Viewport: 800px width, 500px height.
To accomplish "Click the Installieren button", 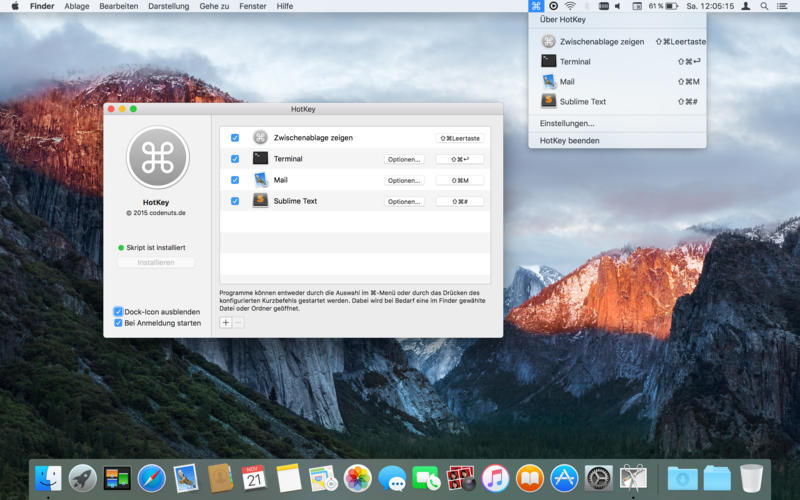I will (x=156, y=262).
